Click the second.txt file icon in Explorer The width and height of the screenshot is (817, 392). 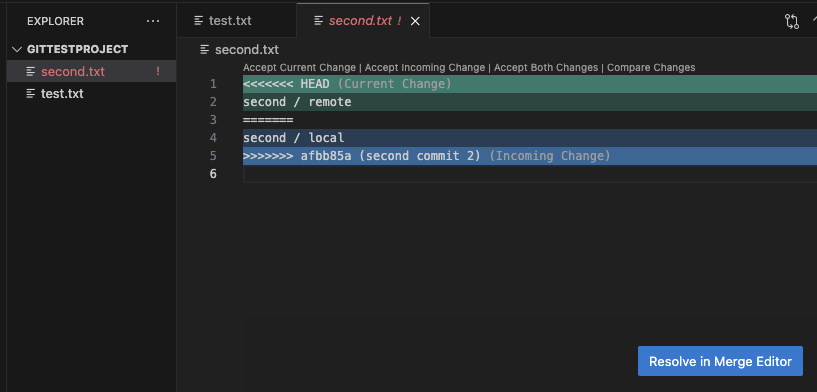31,71
